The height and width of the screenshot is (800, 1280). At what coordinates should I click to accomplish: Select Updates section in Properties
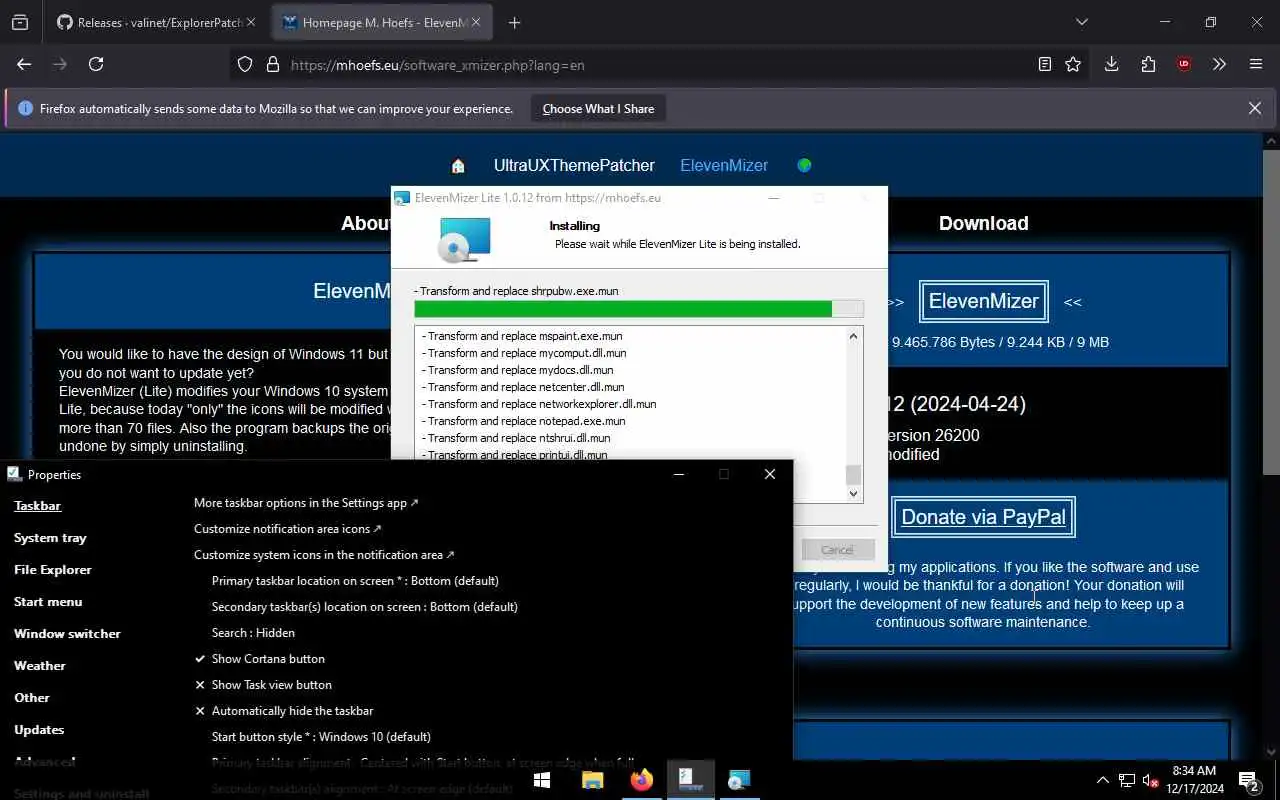(x=39, y=730)
